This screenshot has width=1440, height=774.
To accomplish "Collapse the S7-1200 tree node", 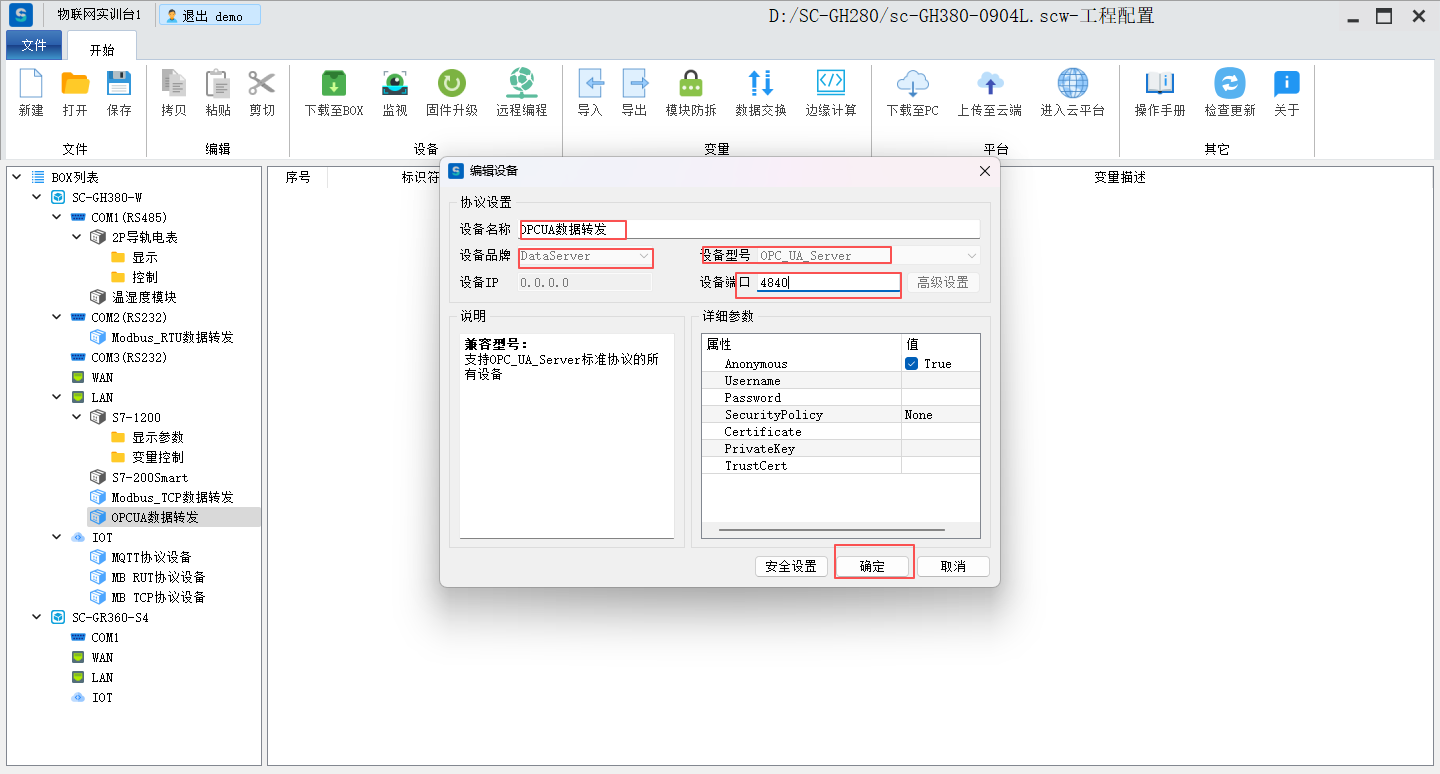I will click(77, 417).
